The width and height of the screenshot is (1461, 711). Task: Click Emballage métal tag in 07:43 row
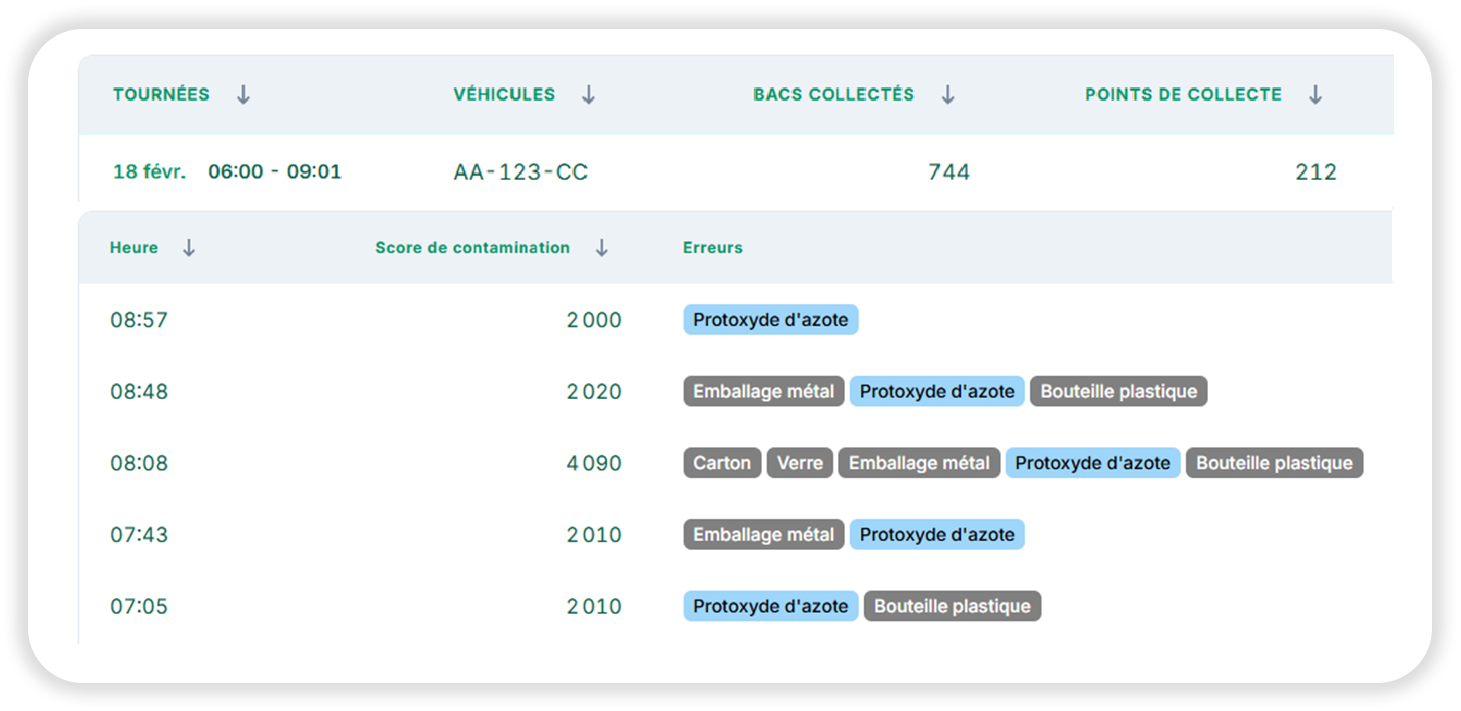[764, 535]
